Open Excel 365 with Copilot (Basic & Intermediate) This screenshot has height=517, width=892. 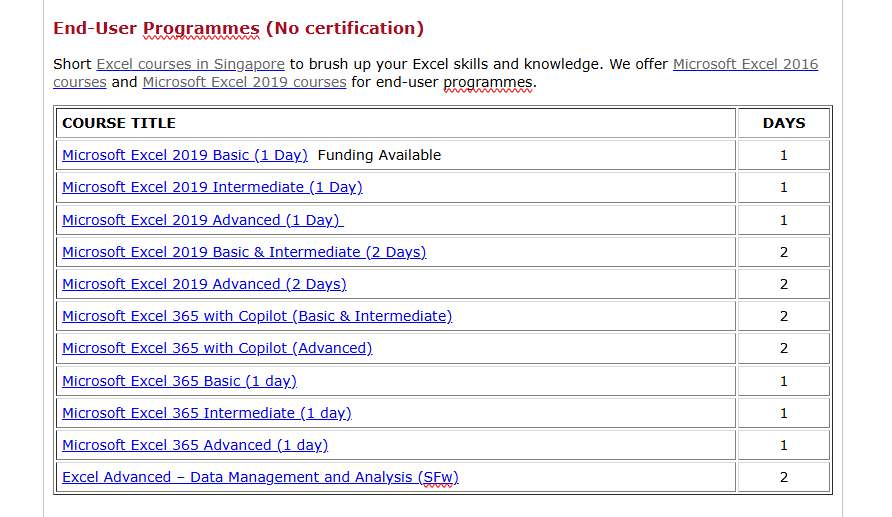click(x=257, y=316)
